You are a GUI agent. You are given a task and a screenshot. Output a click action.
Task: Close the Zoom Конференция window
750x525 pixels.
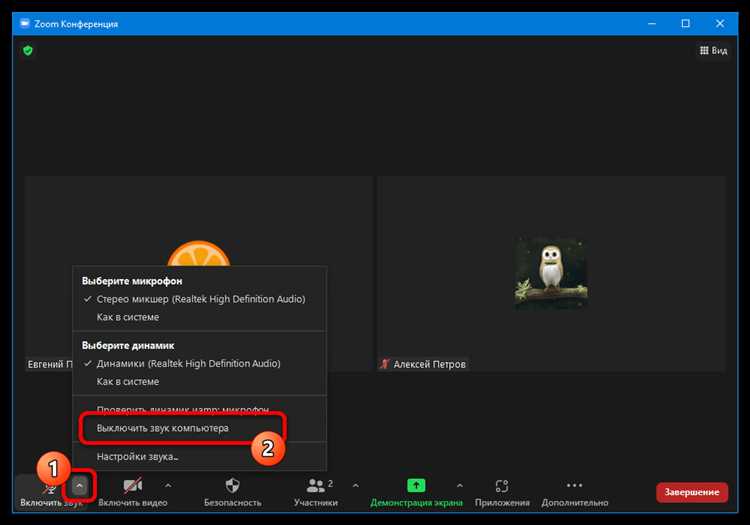click(x=720, y=23)
